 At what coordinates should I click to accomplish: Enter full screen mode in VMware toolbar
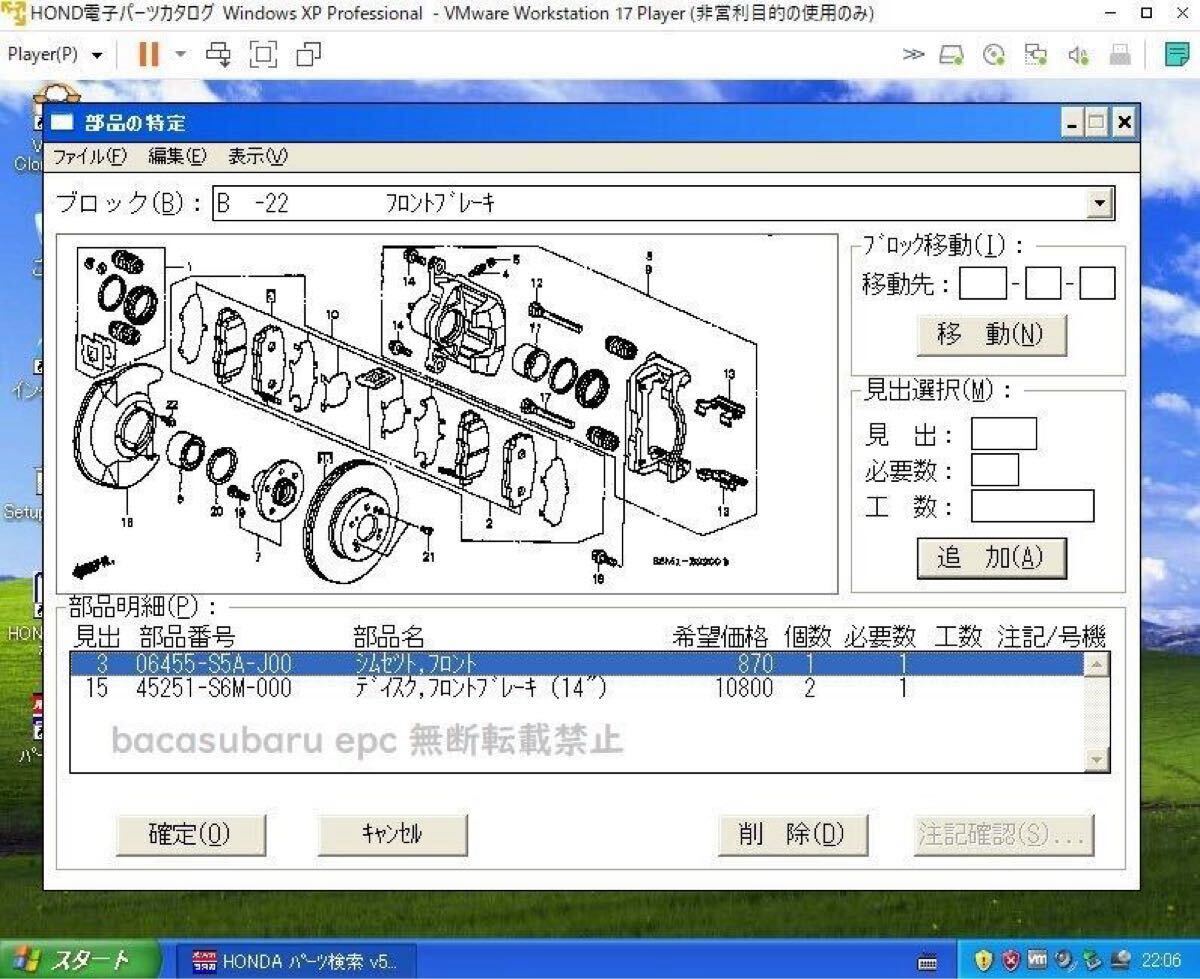pos(263,54)
